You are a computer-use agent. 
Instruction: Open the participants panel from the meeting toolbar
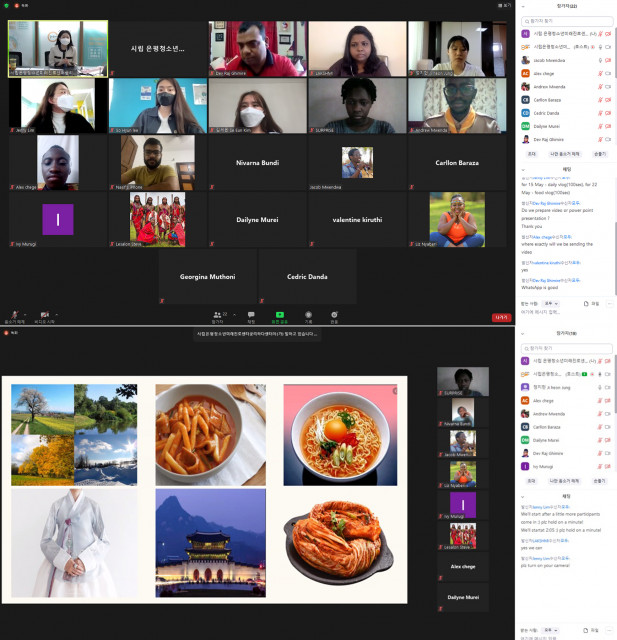(217, 314)
